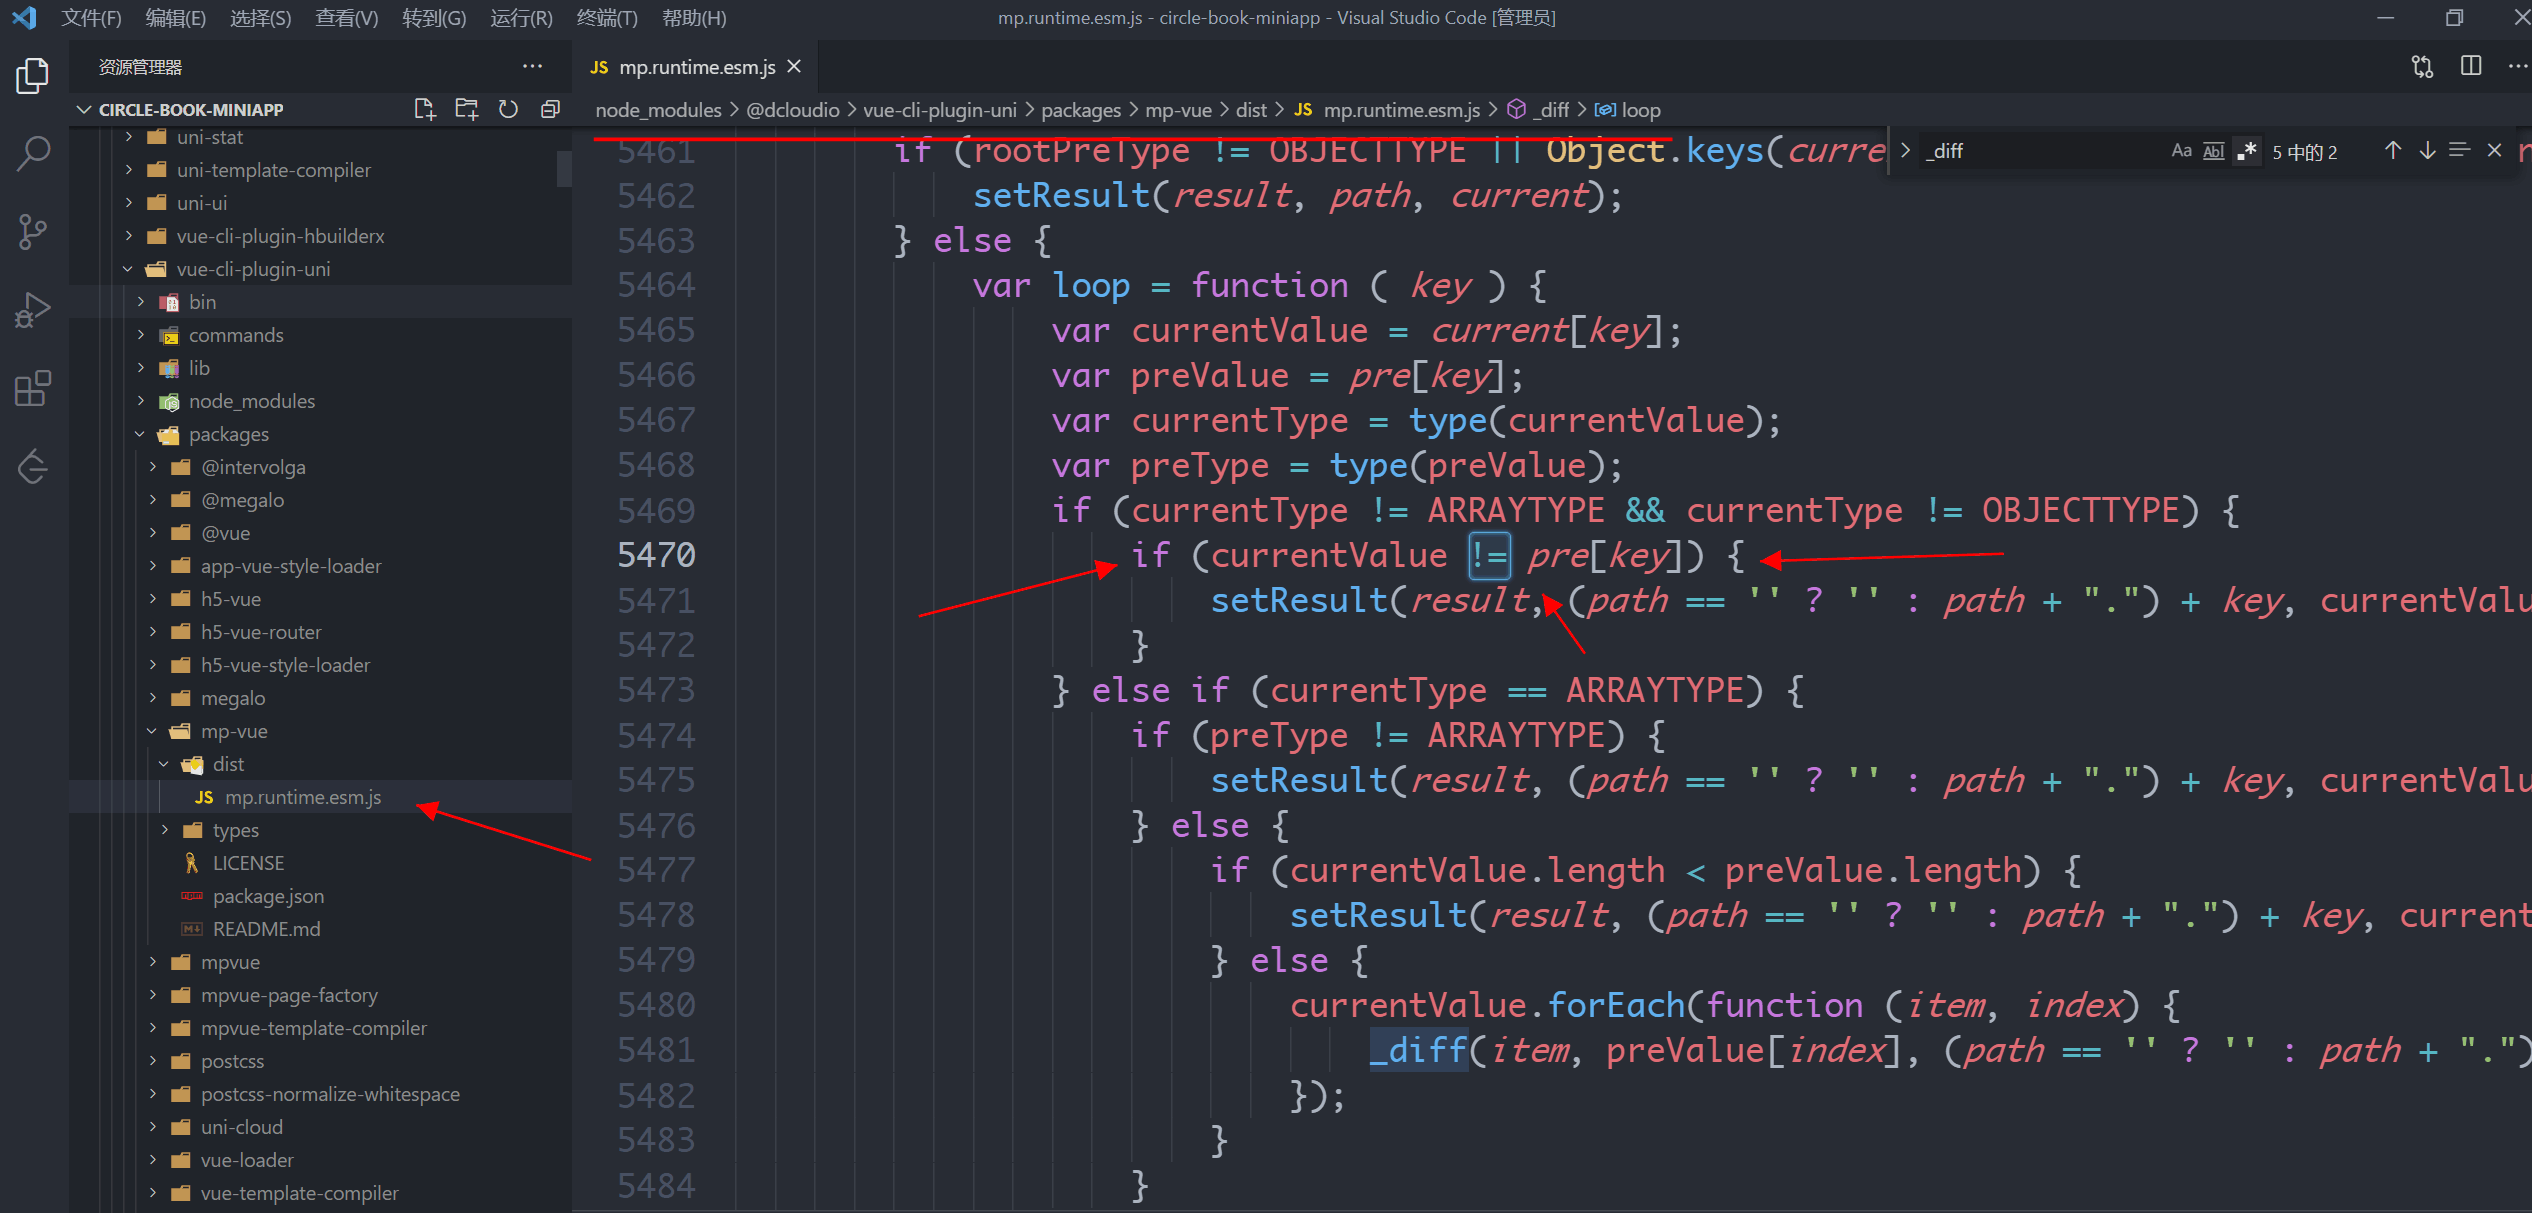Click line number 5470 in the gutter

click(x=656, y=555)
